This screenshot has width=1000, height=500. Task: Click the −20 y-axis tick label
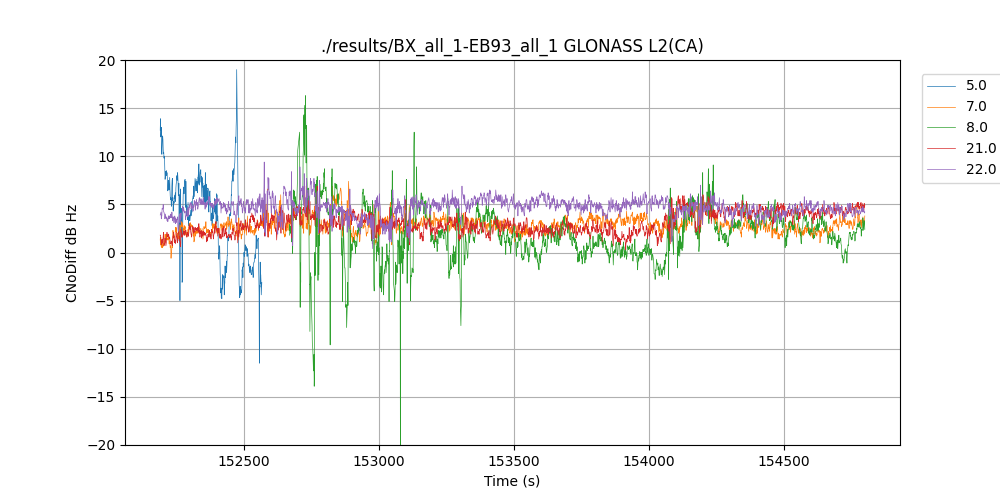click(104, 445)
